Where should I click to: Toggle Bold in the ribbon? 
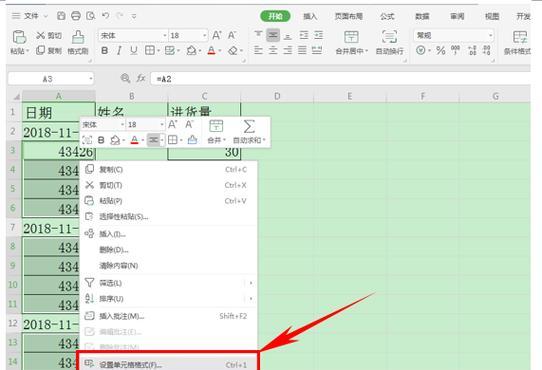coord(104,51)
